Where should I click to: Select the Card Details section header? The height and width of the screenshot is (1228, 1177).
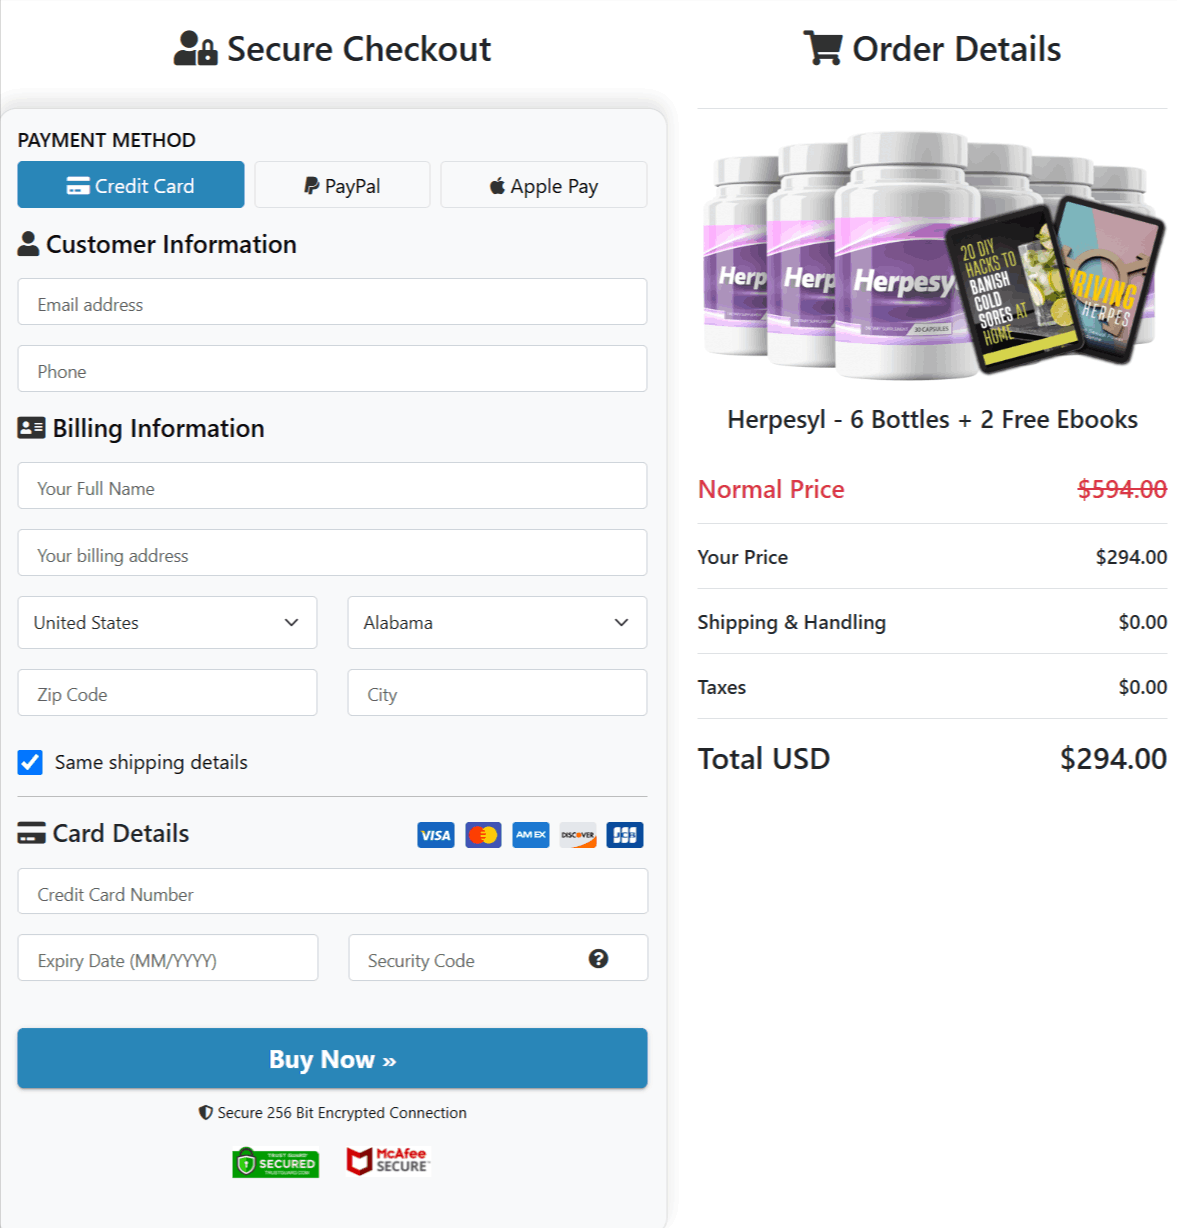click(103, 833)
